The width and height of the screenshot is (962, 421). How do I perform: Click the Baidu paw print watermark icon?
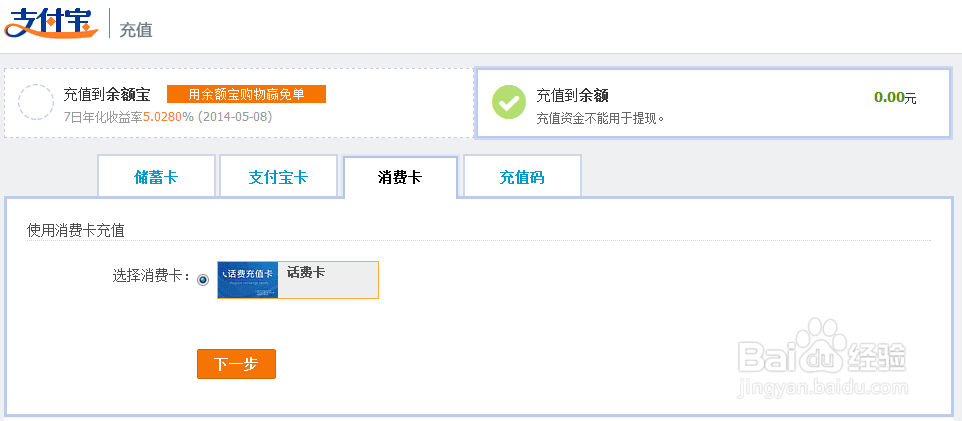point(829,342)
